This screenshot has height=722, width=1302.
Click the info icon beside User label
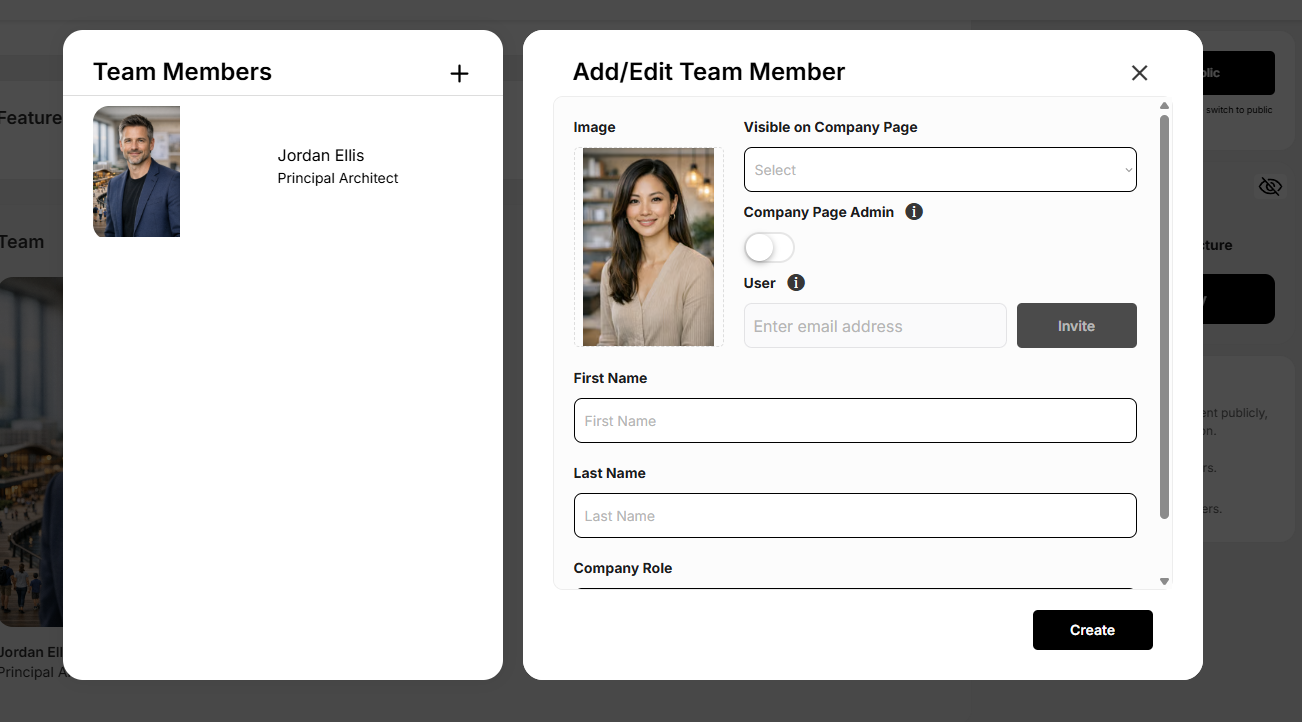coord(796,283)
